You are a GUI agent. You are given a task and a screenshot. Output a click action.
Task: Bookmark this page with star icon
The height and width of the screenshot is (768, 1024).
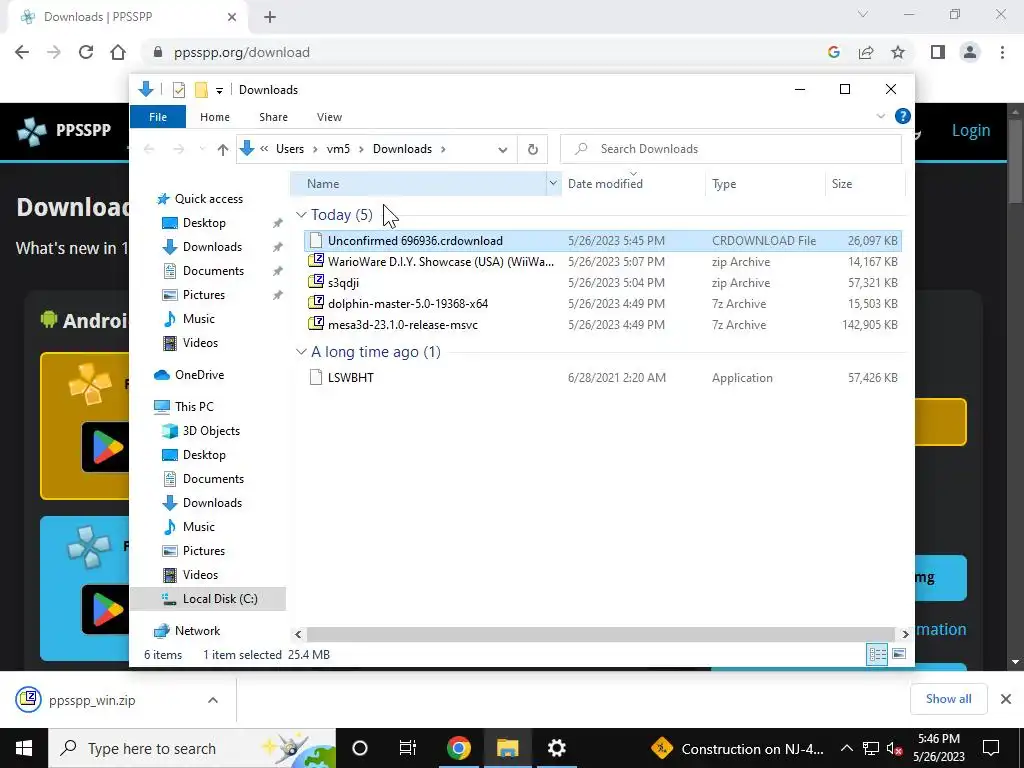(898, 52)
